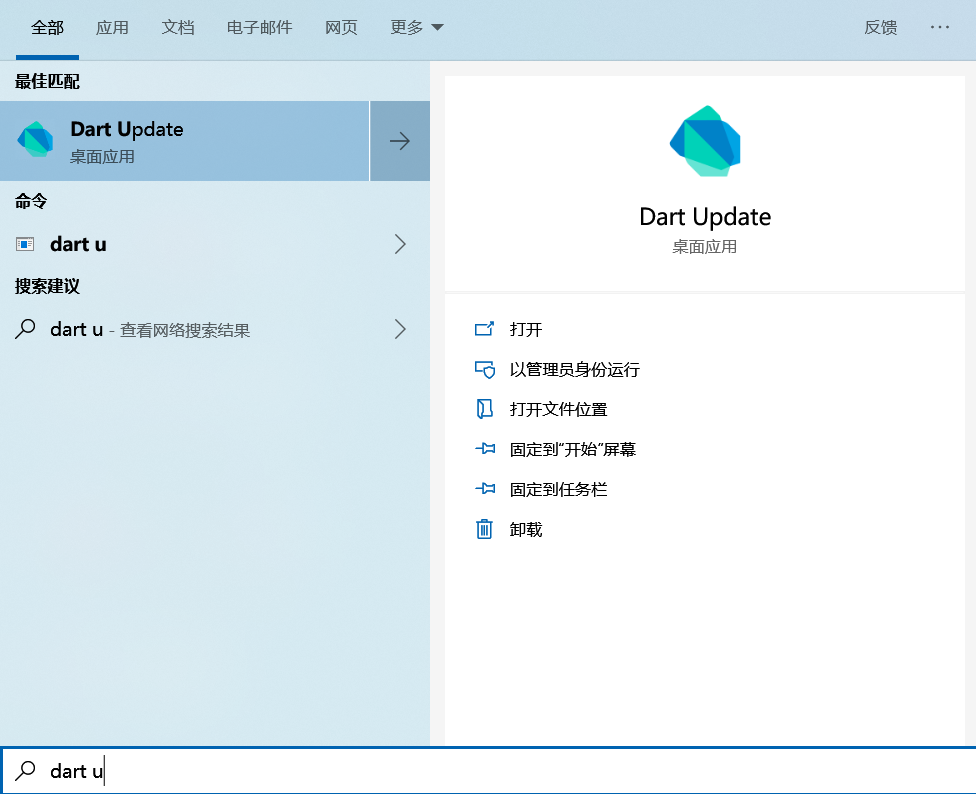
Task: Switch to the 应用 tab
Action: [x=112, y=27]
